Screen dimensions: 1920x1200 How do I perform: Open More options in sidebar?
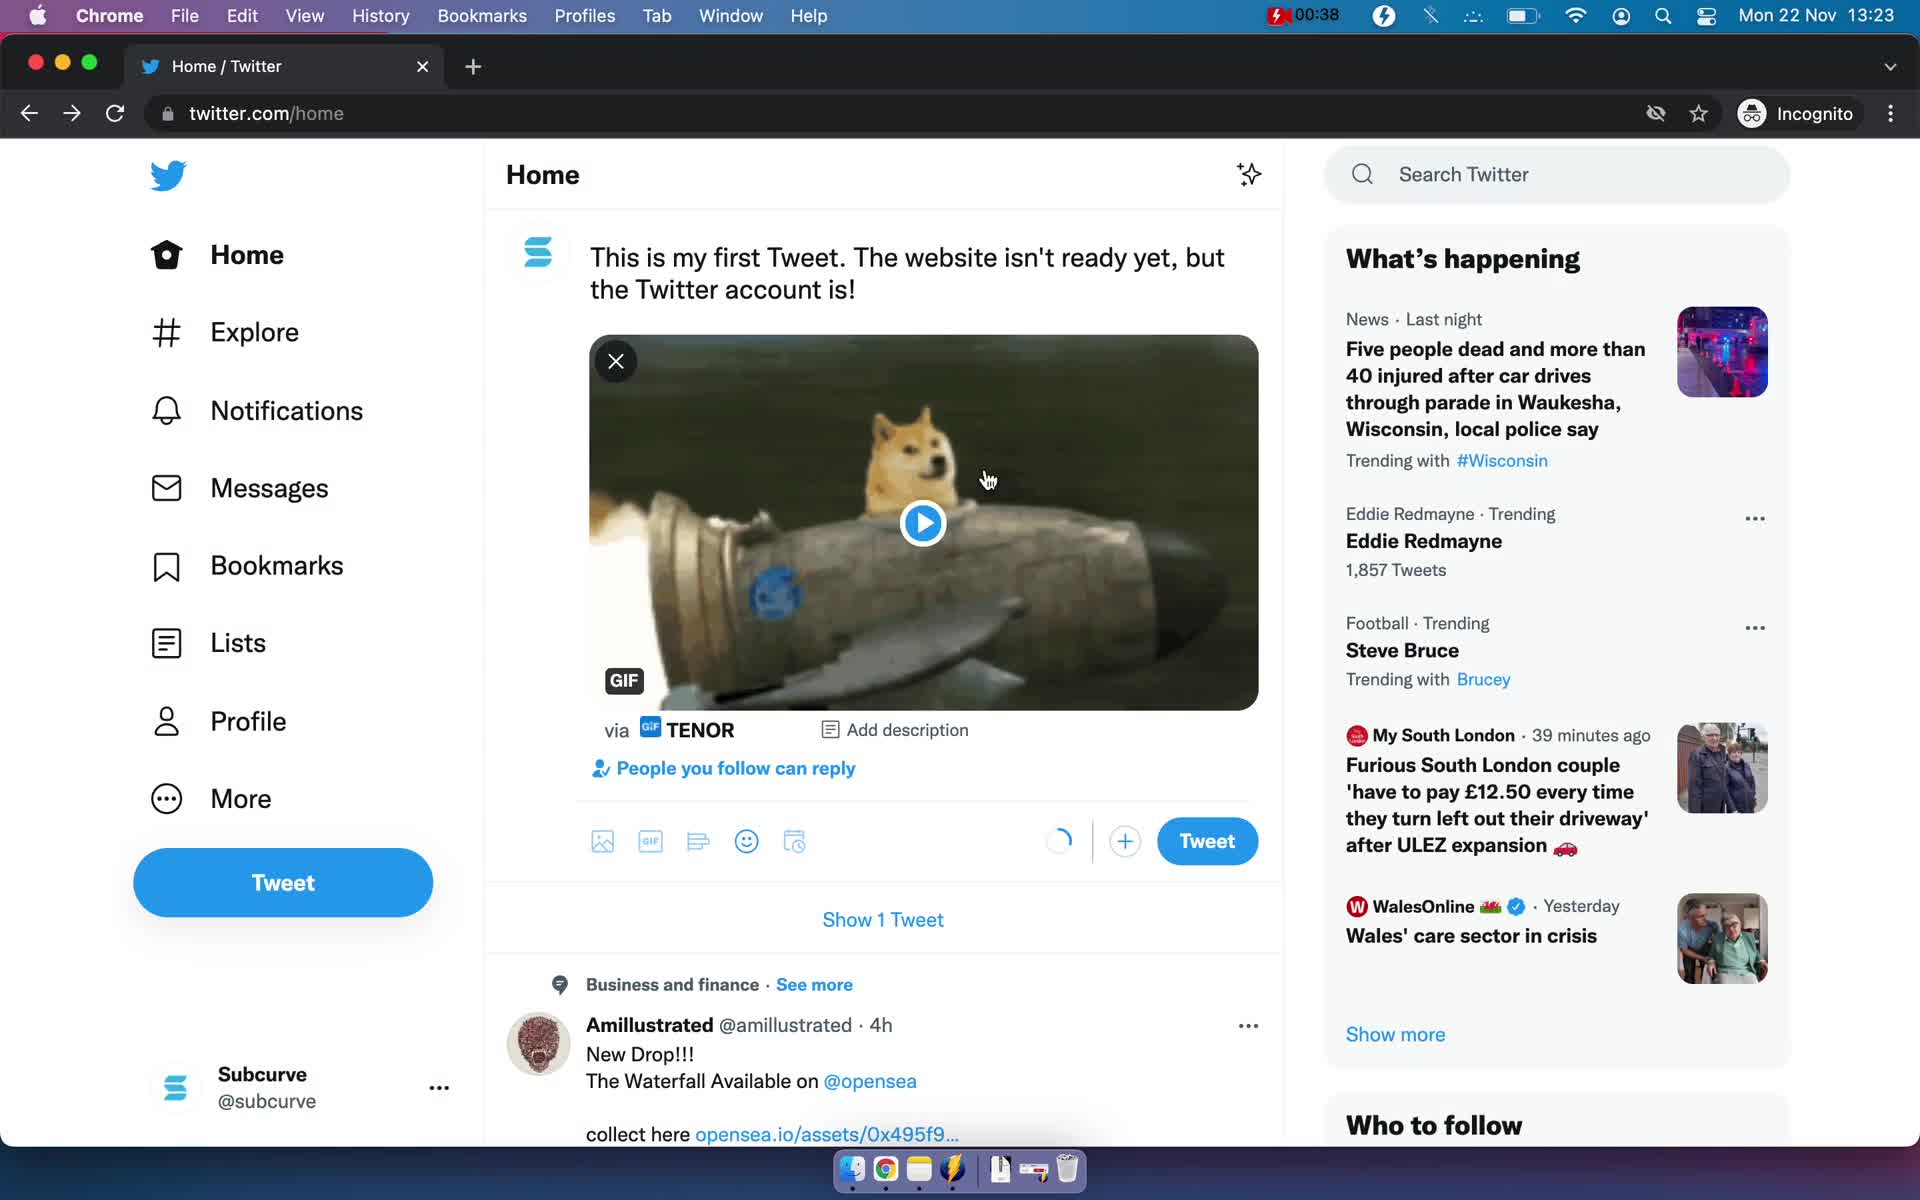(211, 798)
